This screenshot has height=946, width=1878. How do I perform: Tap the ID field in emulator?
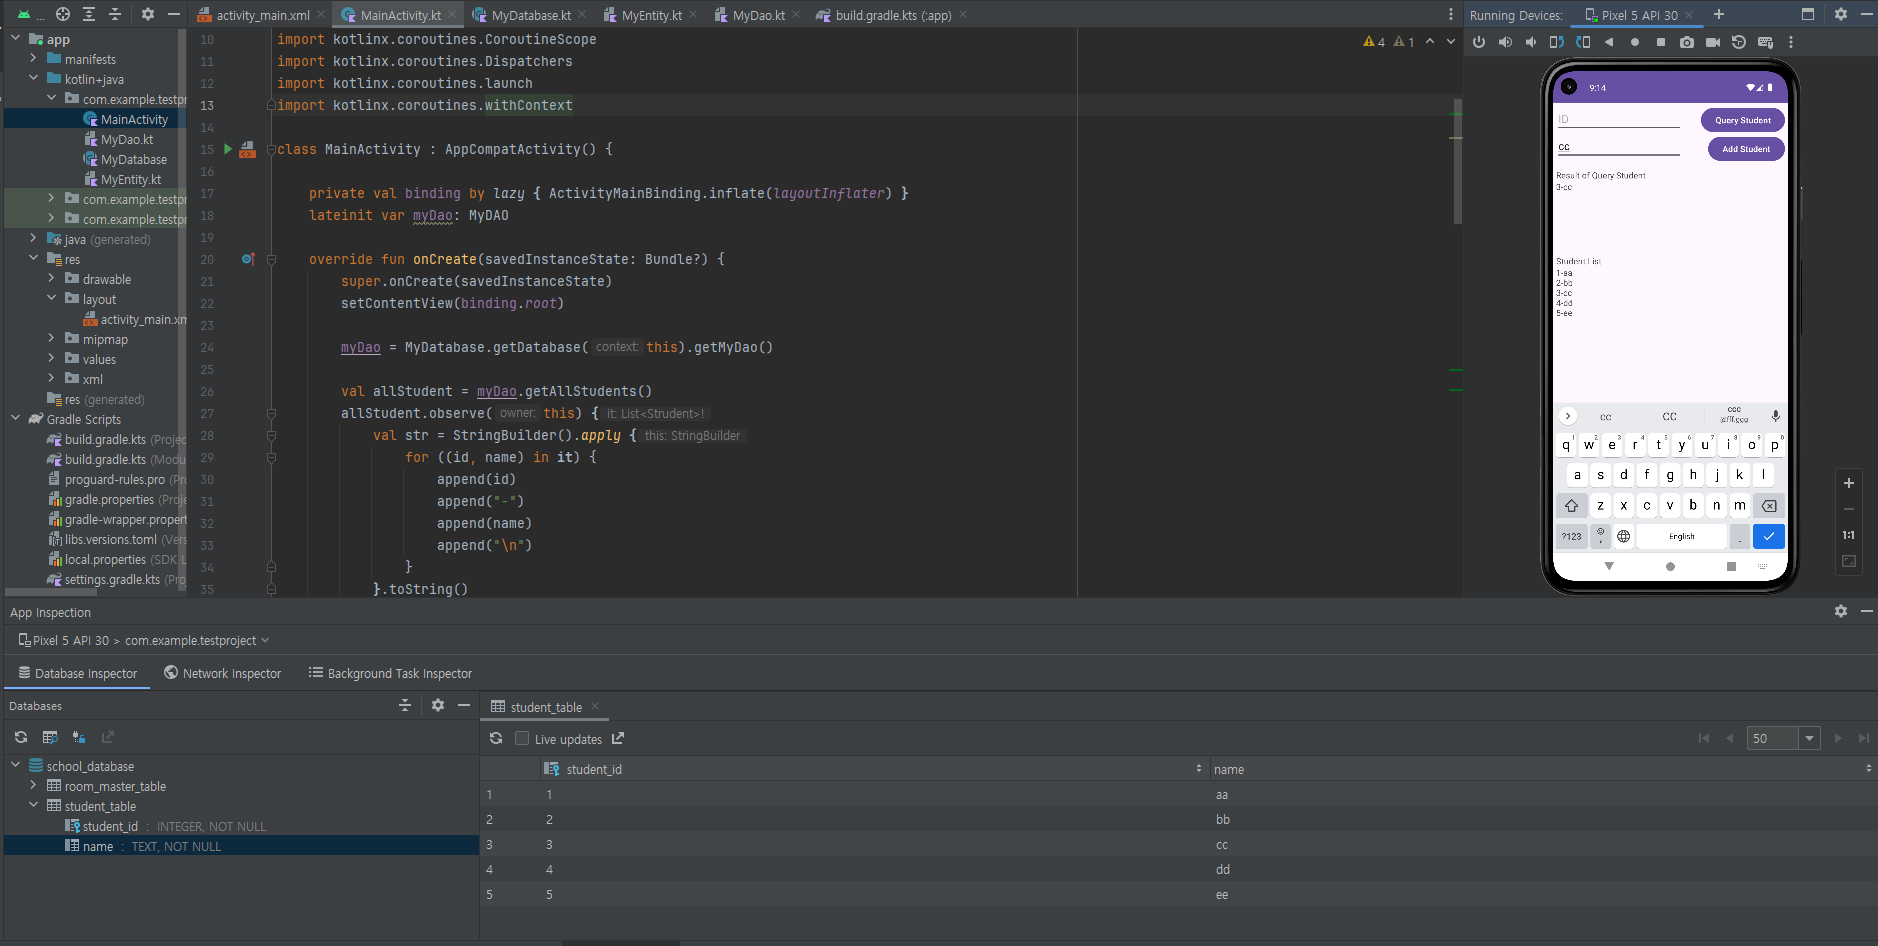1618,119
